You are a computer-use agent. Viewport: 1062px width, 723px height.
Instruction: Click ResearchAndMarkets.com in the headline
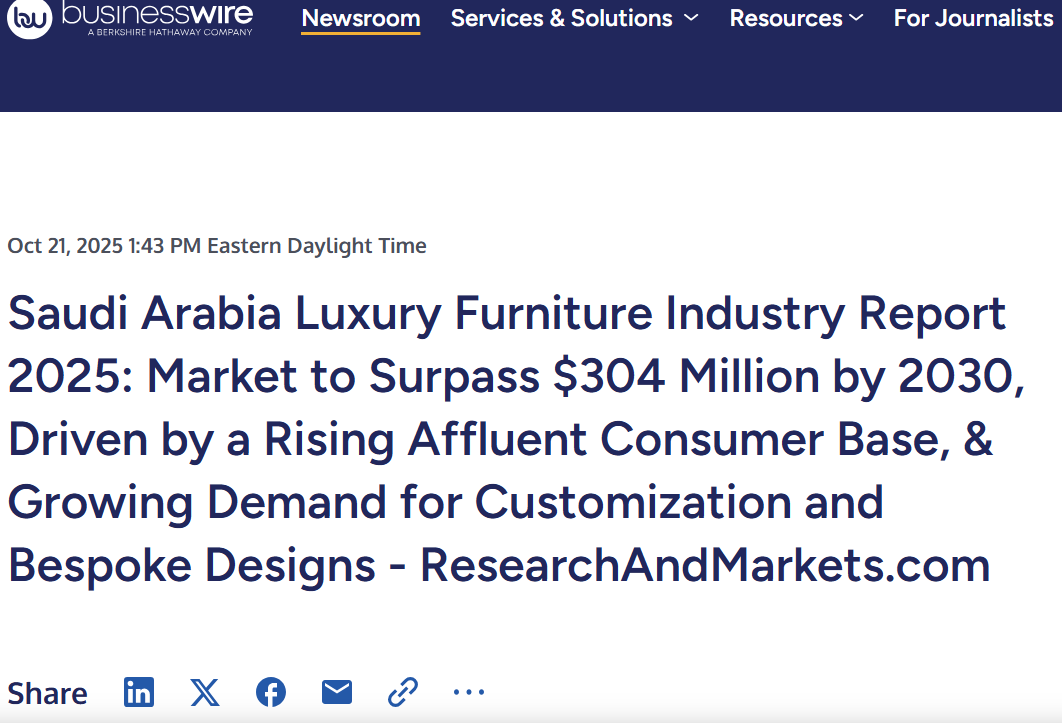click(x=705, y=565)
